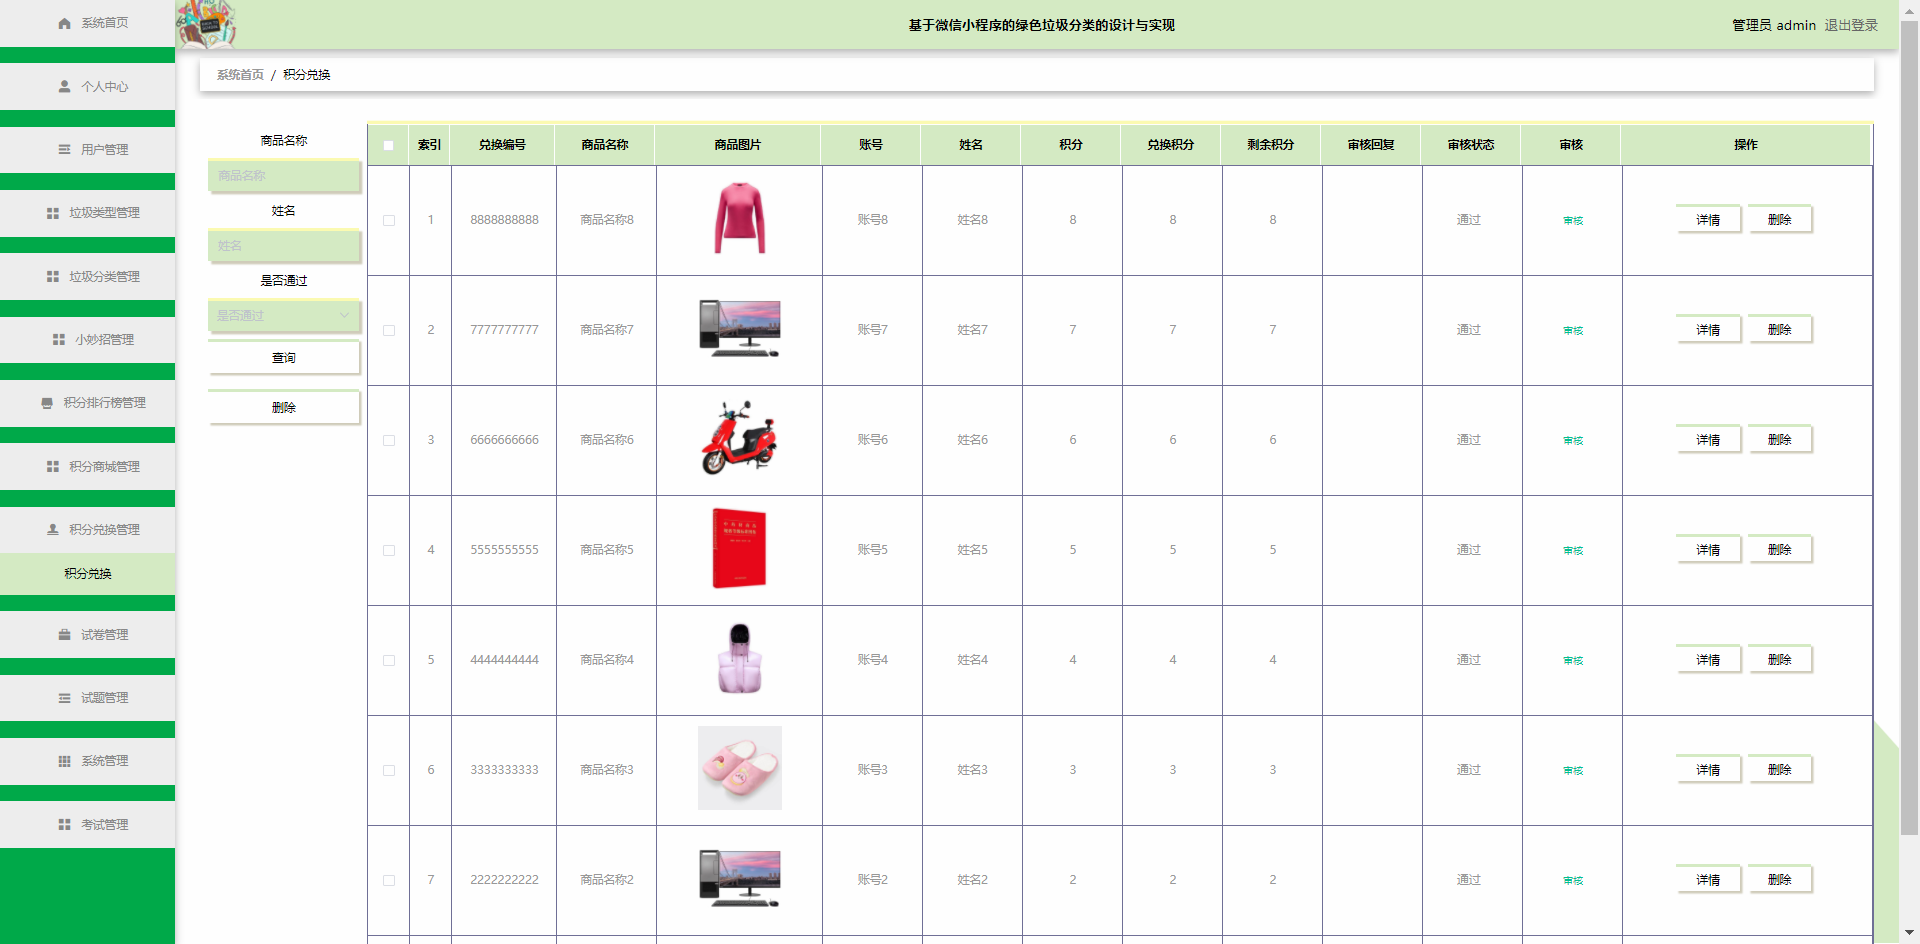Click the vertical page scrollbar
This screenshot has width=1920, height=944.
(1909, 400)
